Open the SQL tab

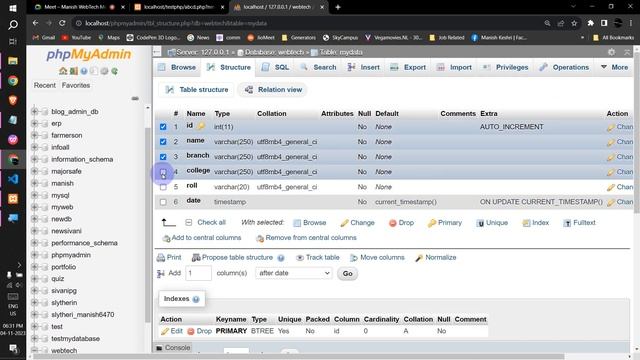(275, 67)
